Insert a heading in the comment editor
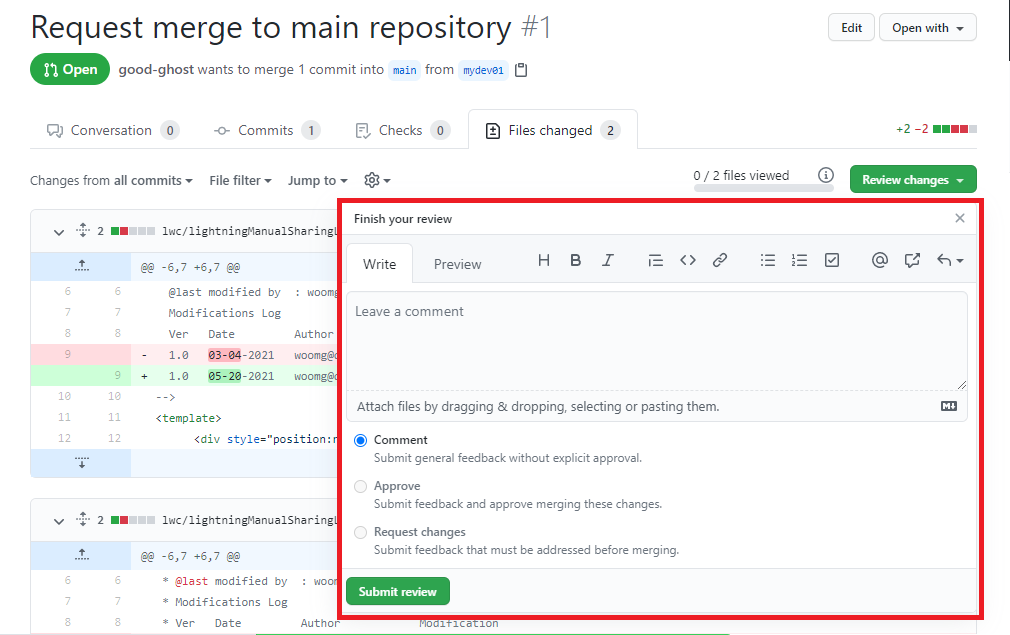The width and height of the screenshot is (1010, 635). 543,260
